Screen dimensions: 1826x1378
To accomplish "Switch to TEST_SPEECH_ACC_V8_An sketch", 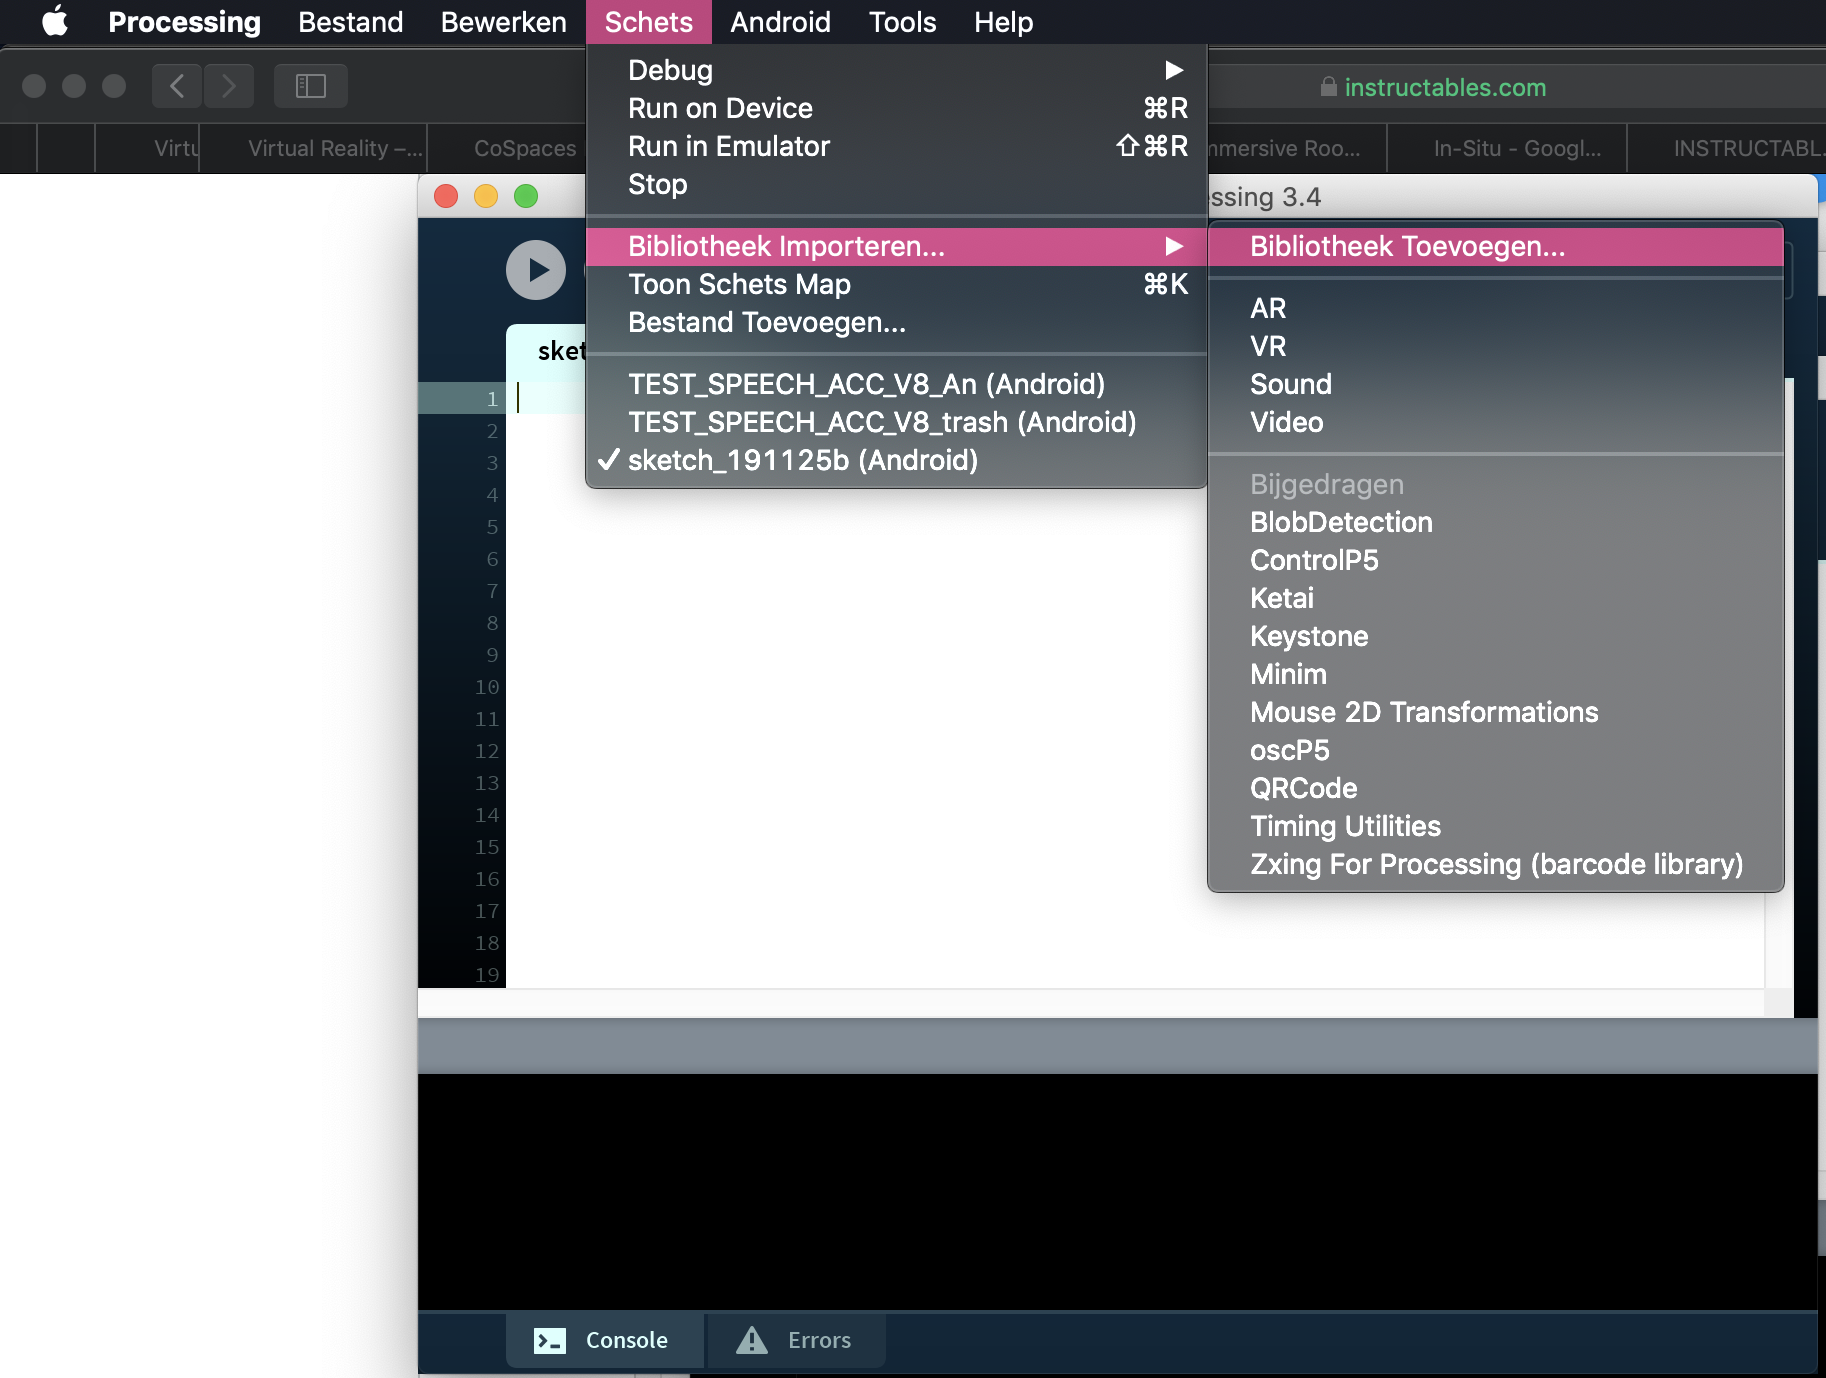I will tap(896, 384).
